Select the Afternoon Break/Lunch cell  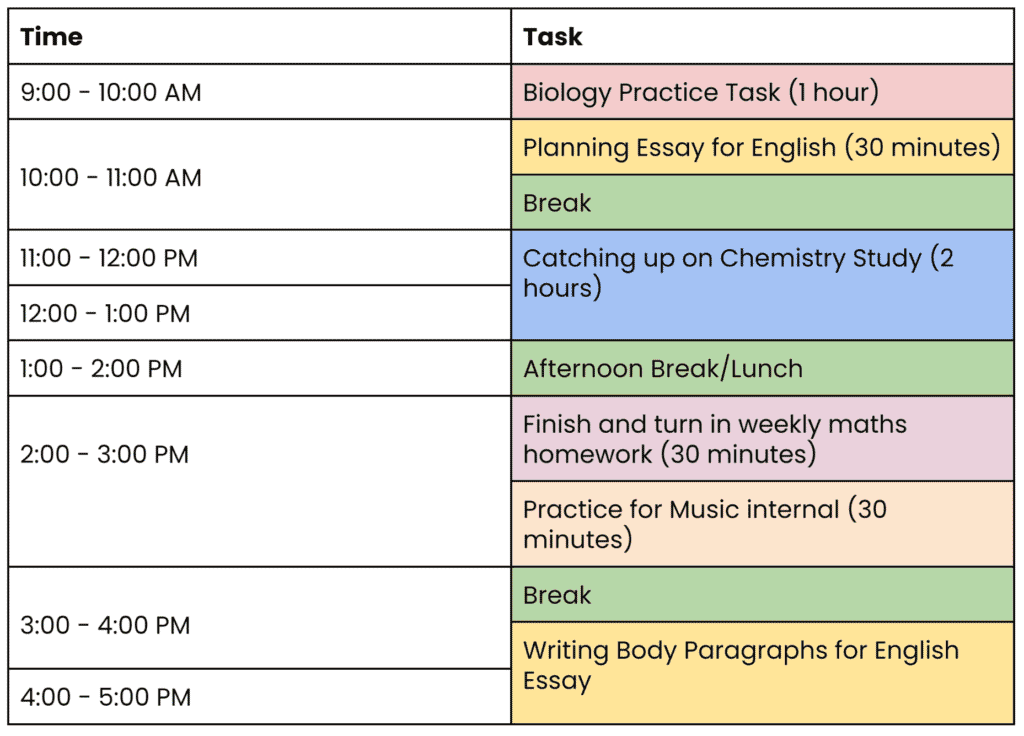pyautogui.click(x=763, y=368)
